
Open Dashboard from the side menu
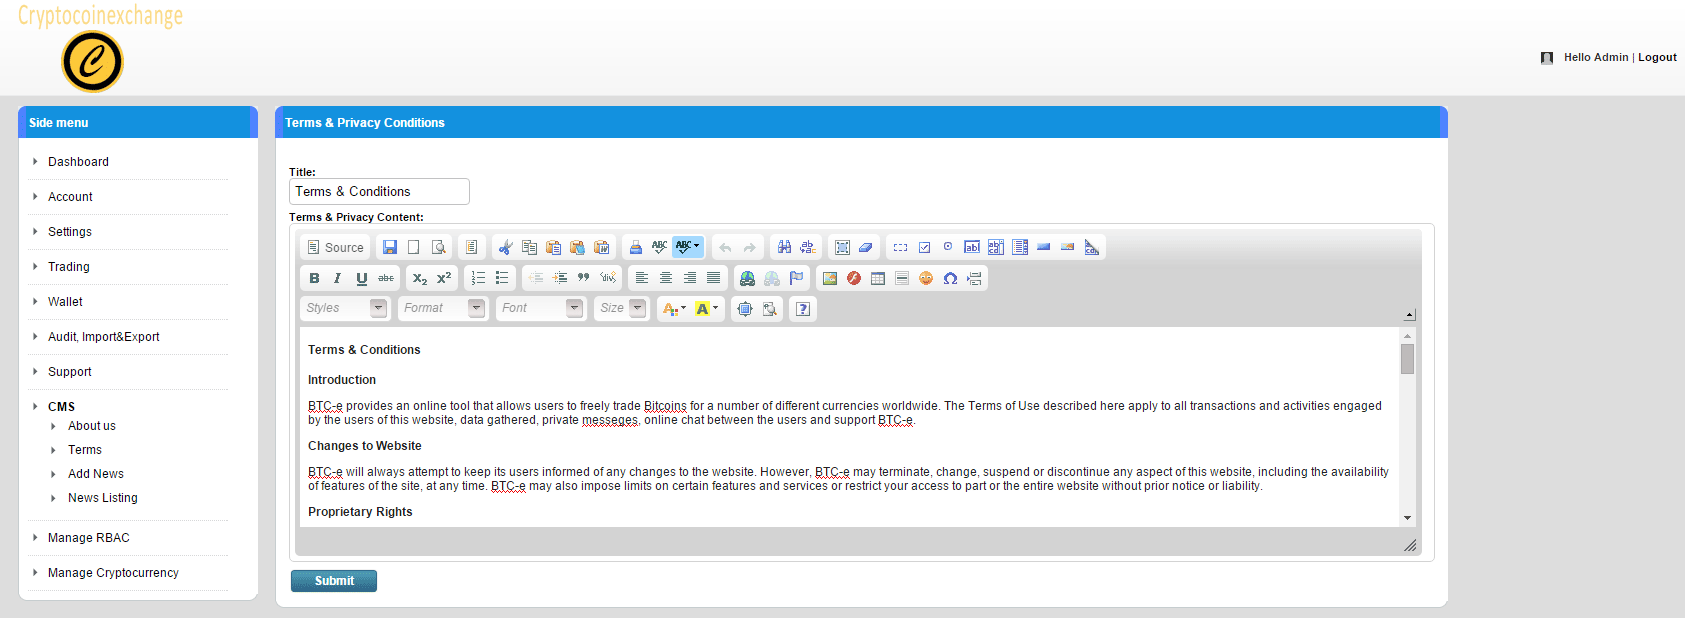pos(78,162)
